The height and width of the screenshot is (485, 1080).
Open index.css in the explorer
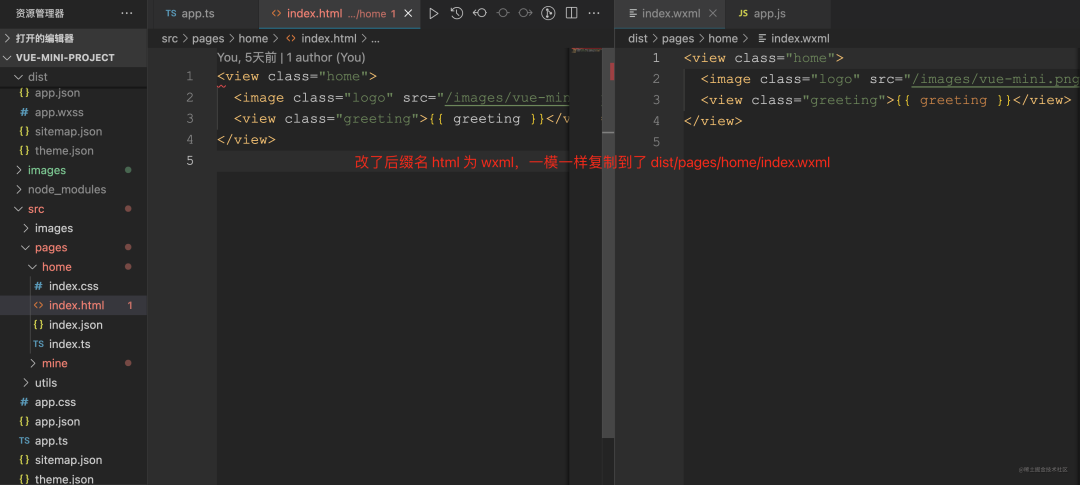click(74, 286)
